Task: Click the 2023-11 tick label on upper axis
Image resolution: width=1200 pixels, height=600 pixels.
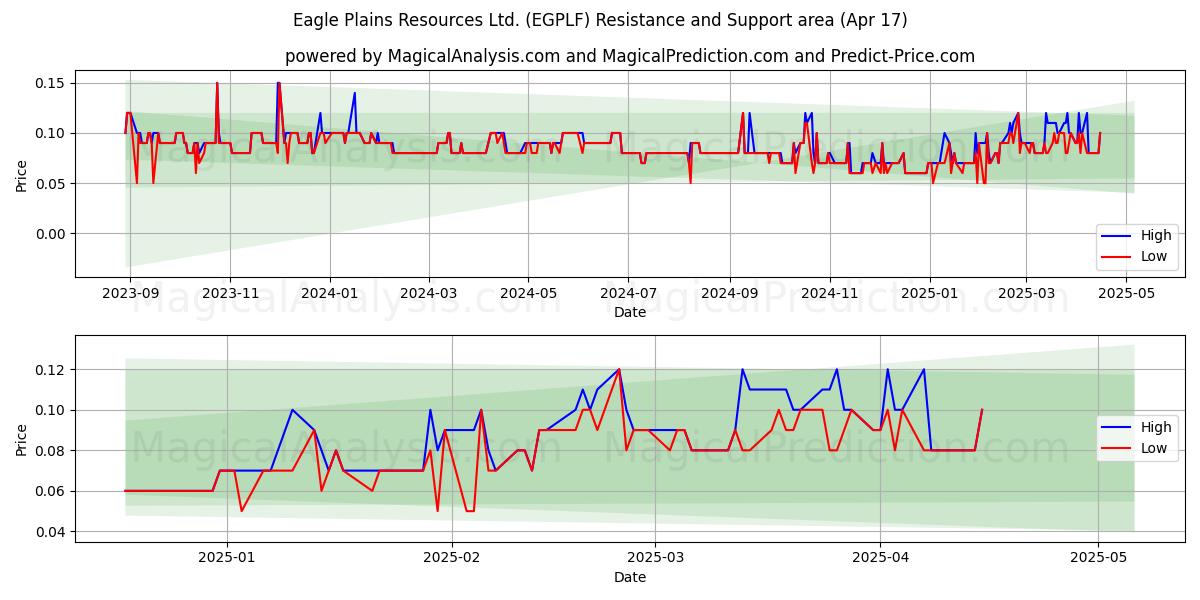Action: (x=230, y=294)
